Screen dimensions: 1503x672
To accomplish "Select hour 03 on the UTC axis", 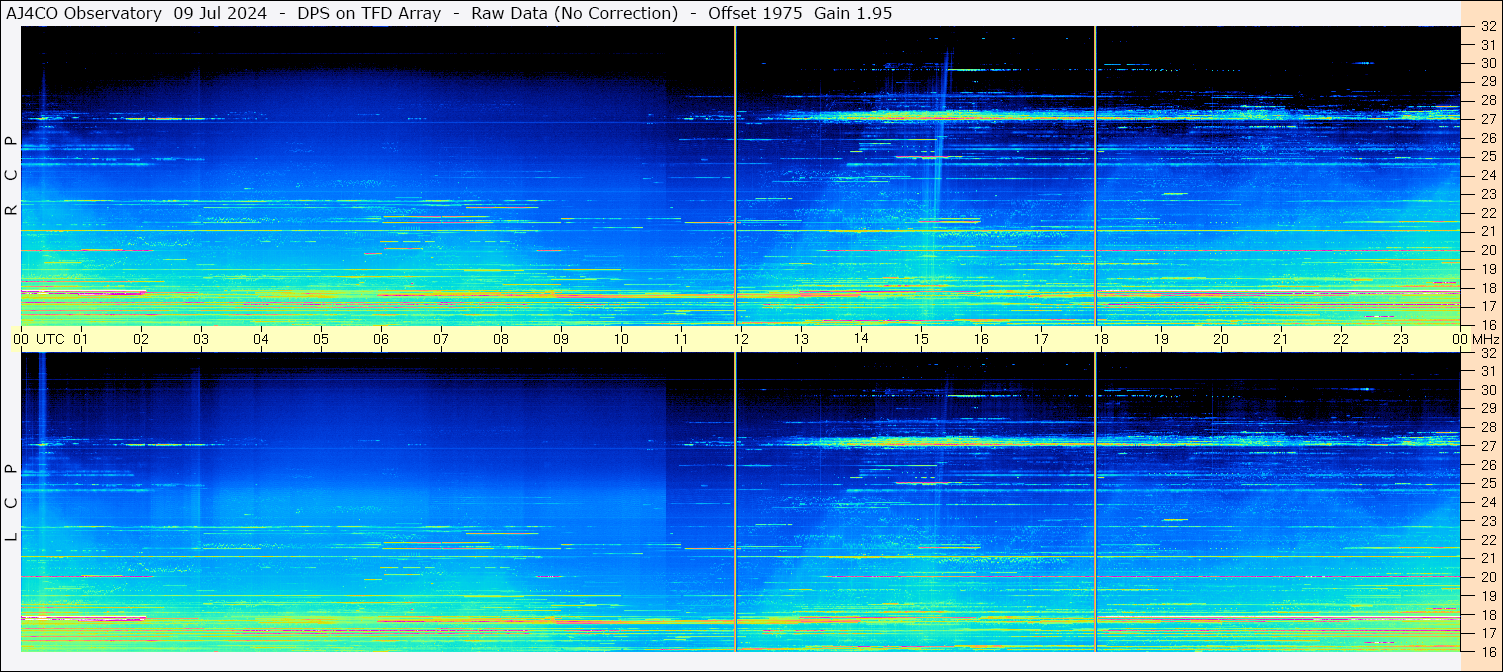I will [201, 339].
